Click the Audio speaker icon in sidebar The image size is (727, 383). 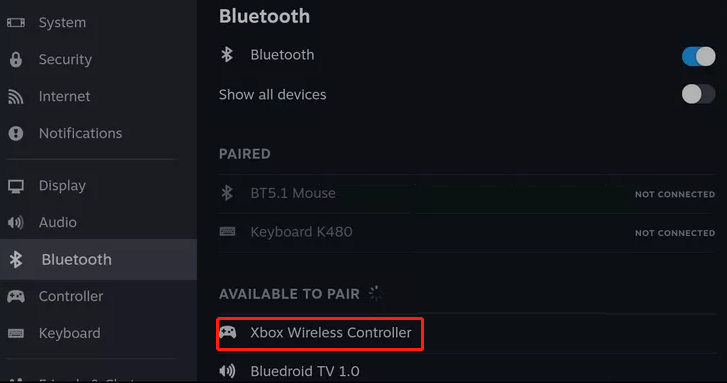(x=15, y=223)
